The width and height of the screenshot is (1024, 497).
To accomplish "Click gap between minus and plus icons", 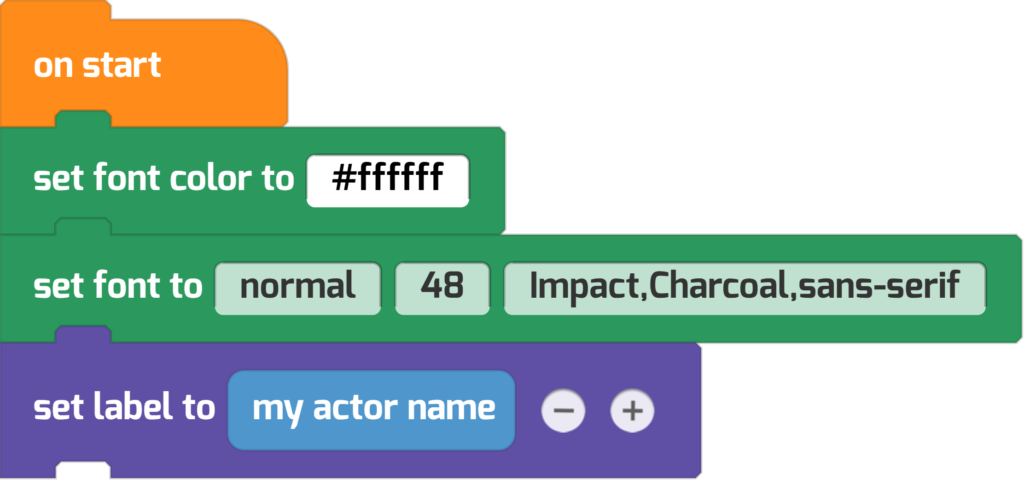I will coord(598,411).
